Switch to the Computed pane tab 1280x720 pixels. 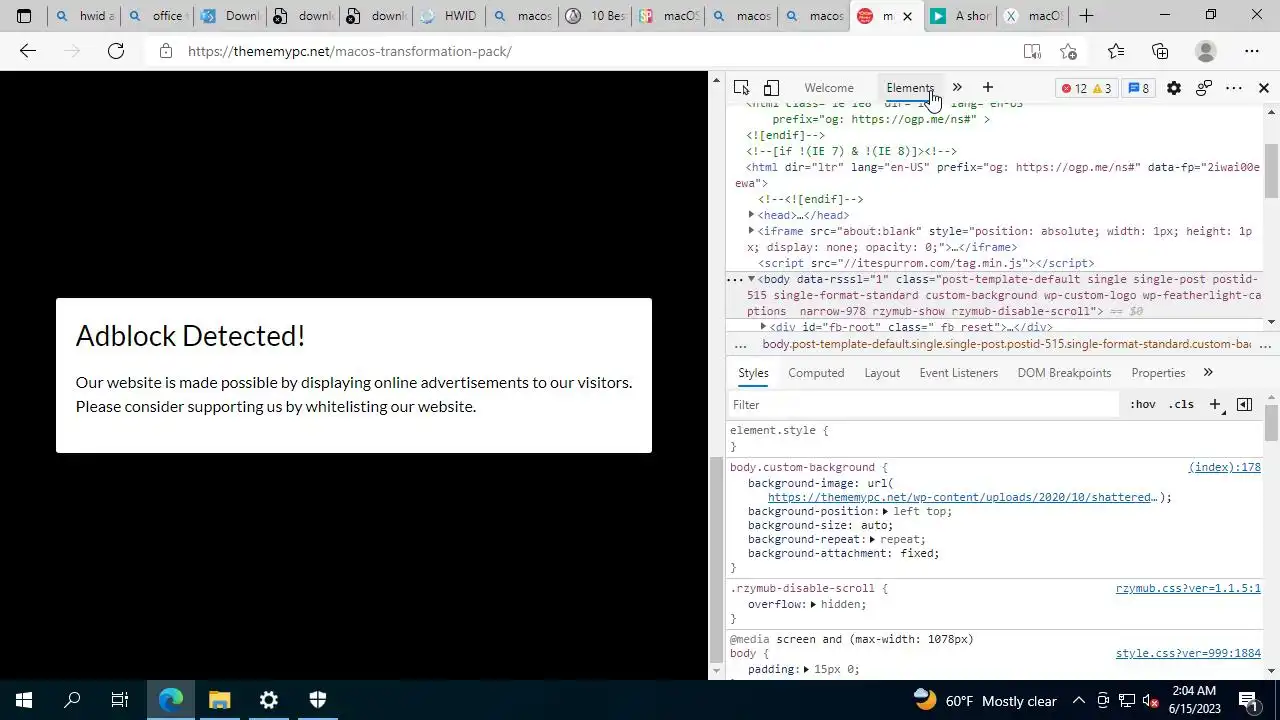pos(816,373)
